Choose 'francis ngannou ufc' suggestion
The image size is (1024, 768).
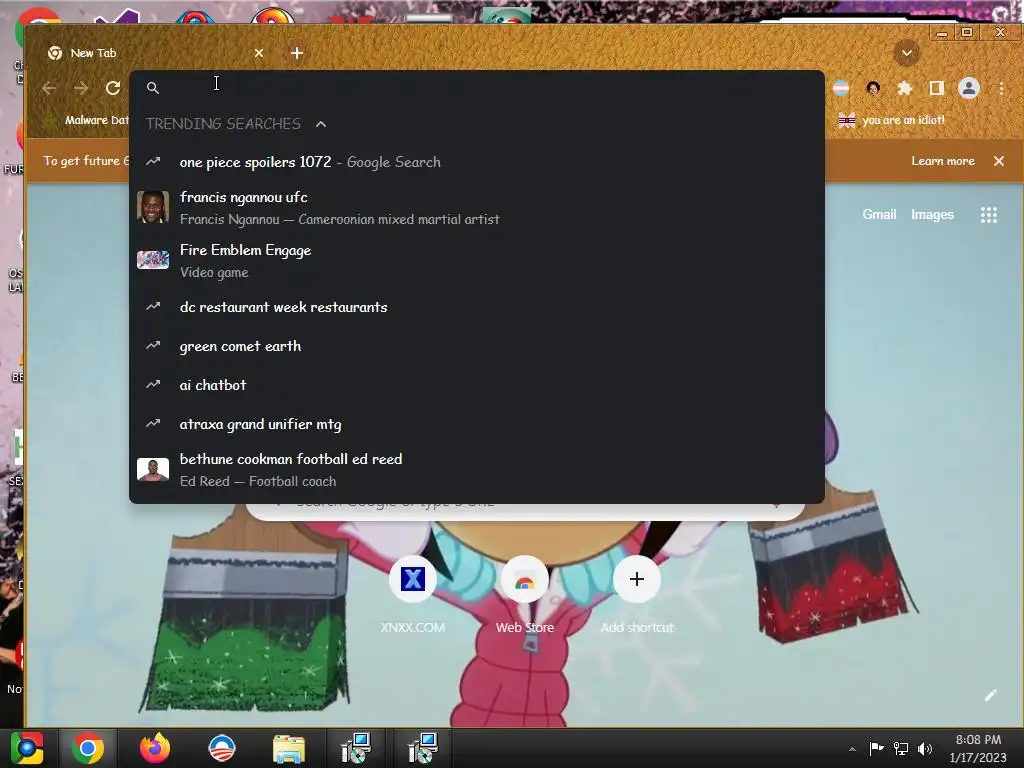click(477, 208)
